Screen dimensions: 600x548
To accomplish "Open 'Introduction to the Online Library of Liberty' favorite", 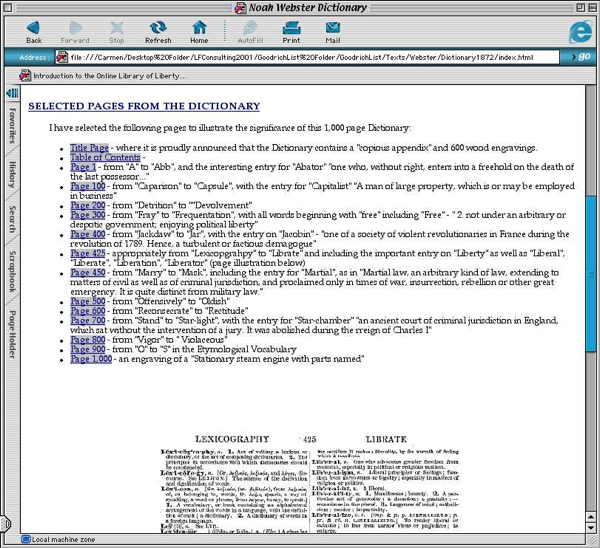I will tap(102, 76).
